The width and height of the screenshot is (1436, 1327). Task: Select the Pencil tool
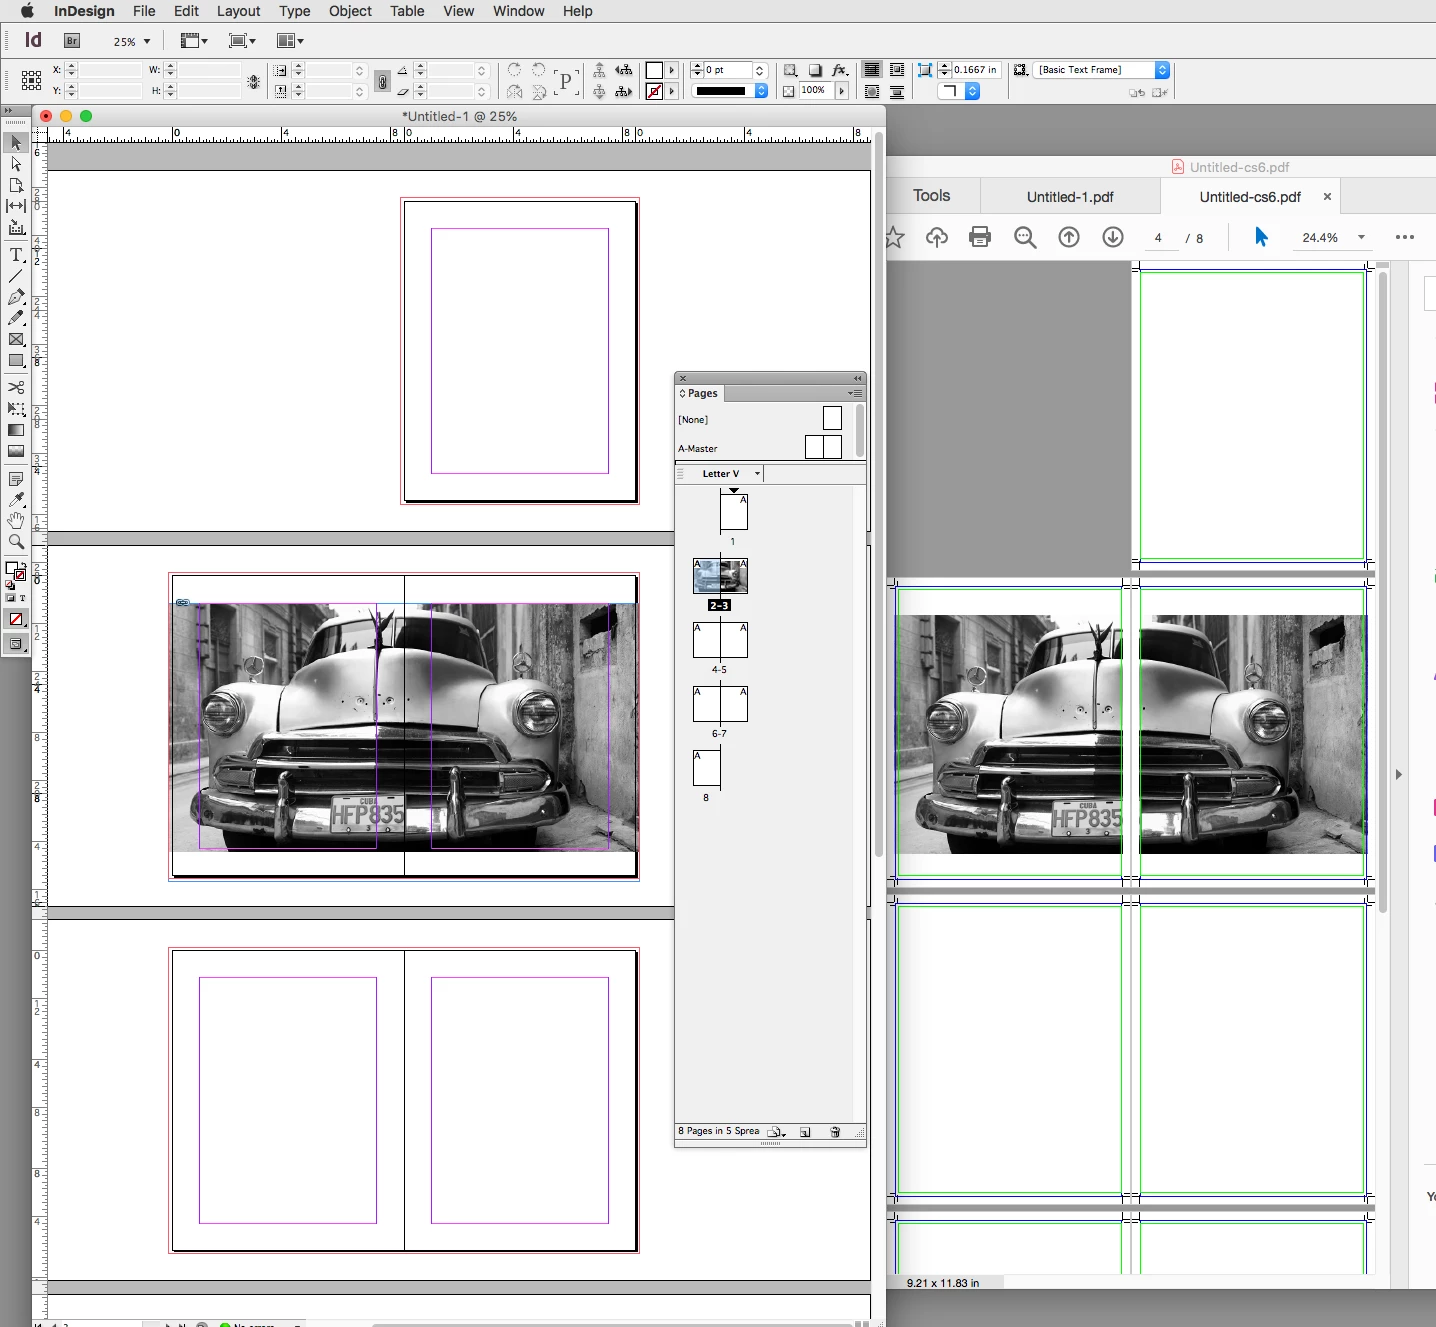(x=16, y=318)
